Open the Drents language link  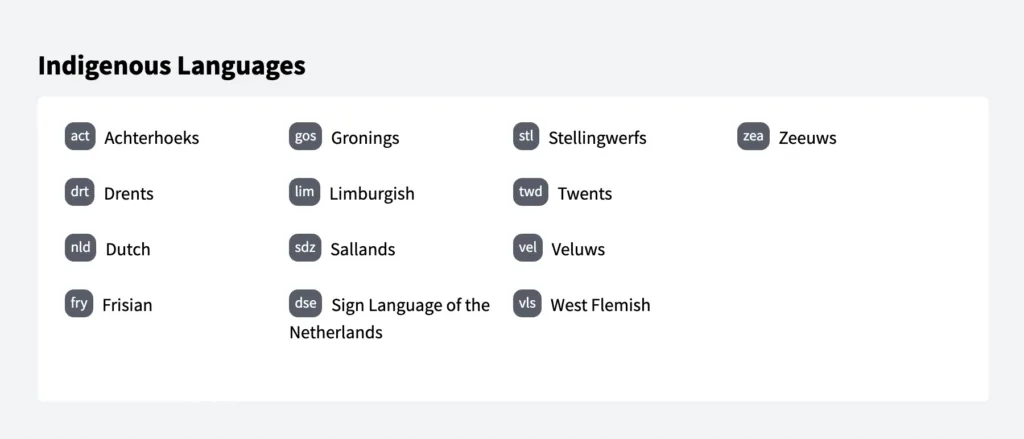(x=129, y=194)
